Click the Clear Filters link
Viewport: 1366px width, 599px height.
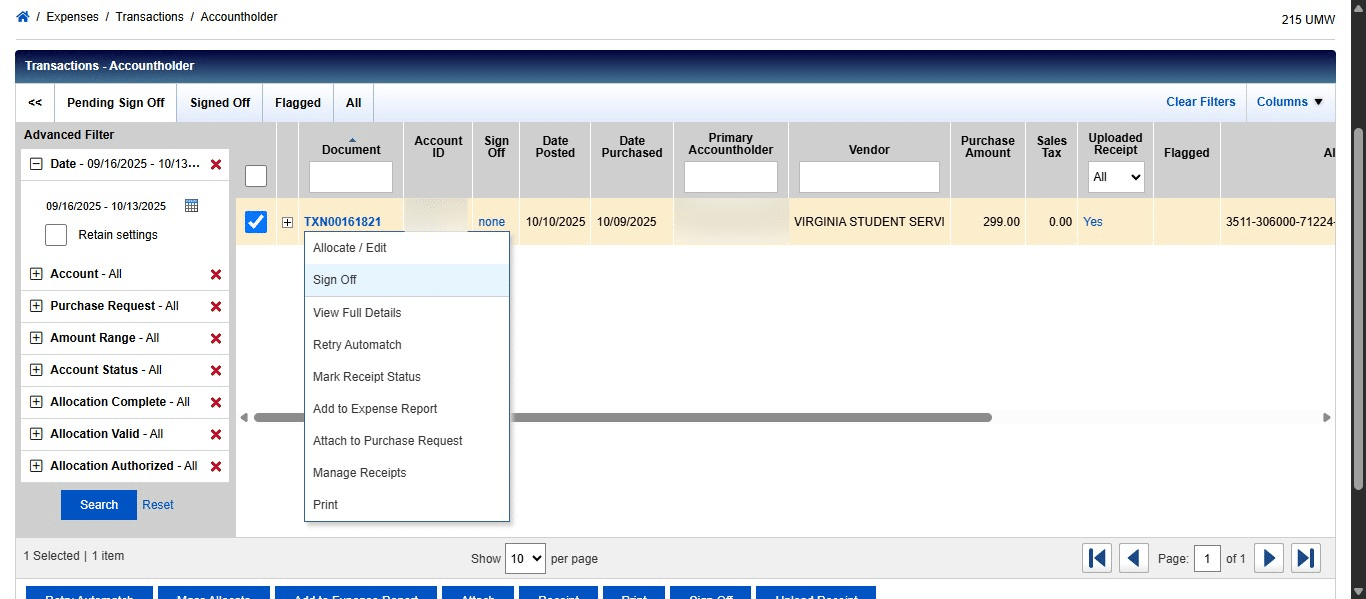[x=1200, y=102]
